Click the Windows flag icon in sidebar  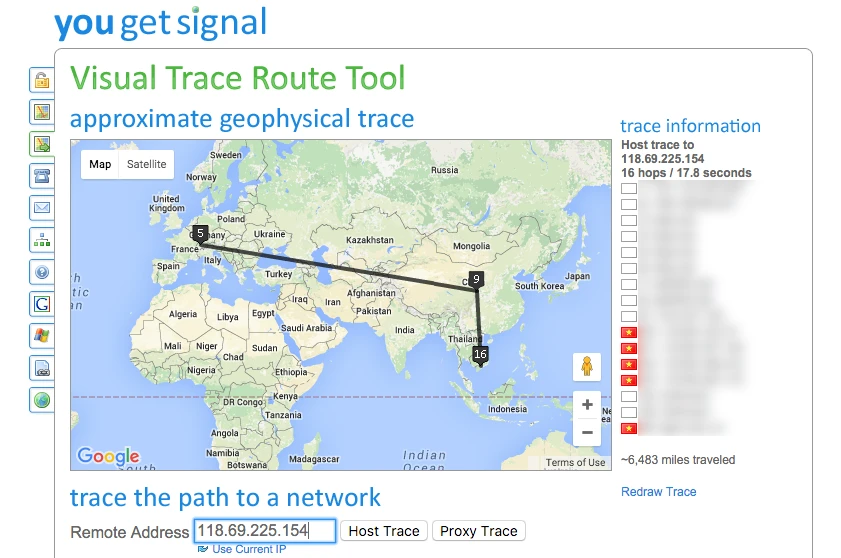[x=41, y=336]
